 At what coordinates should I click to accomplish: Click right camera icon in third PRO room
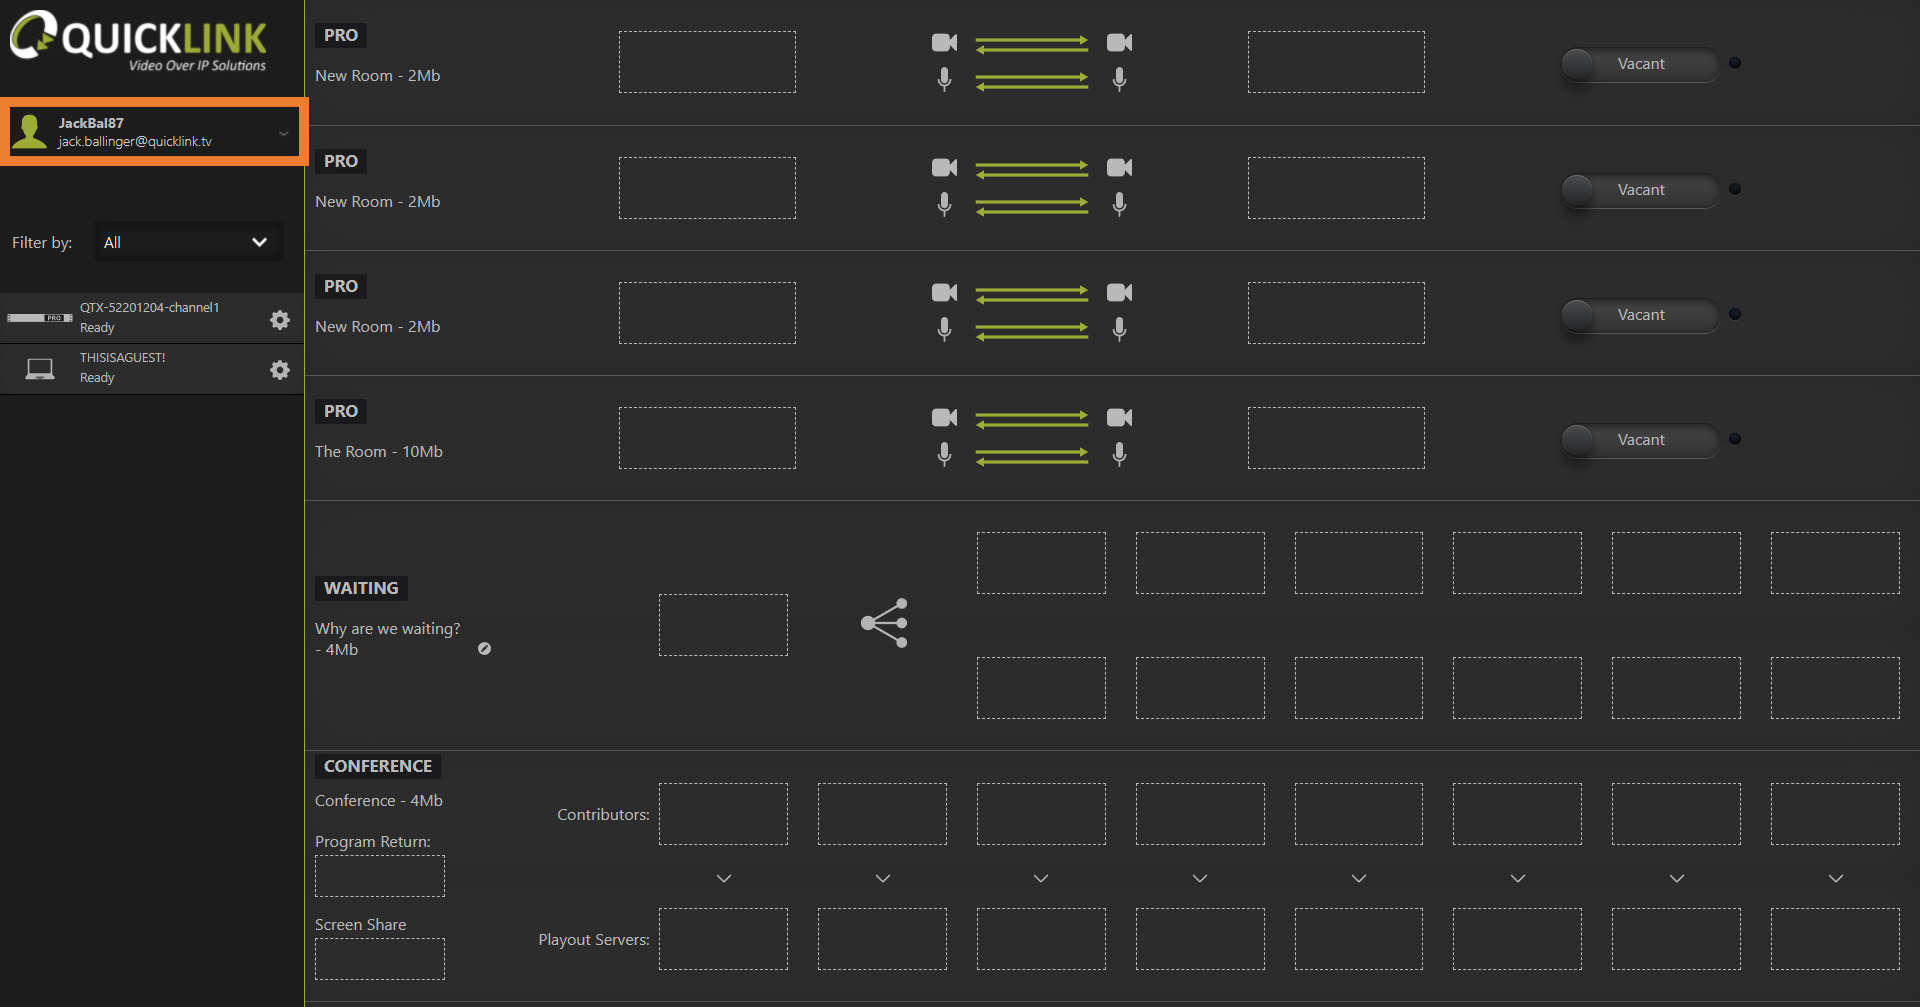coord(1119,292)
